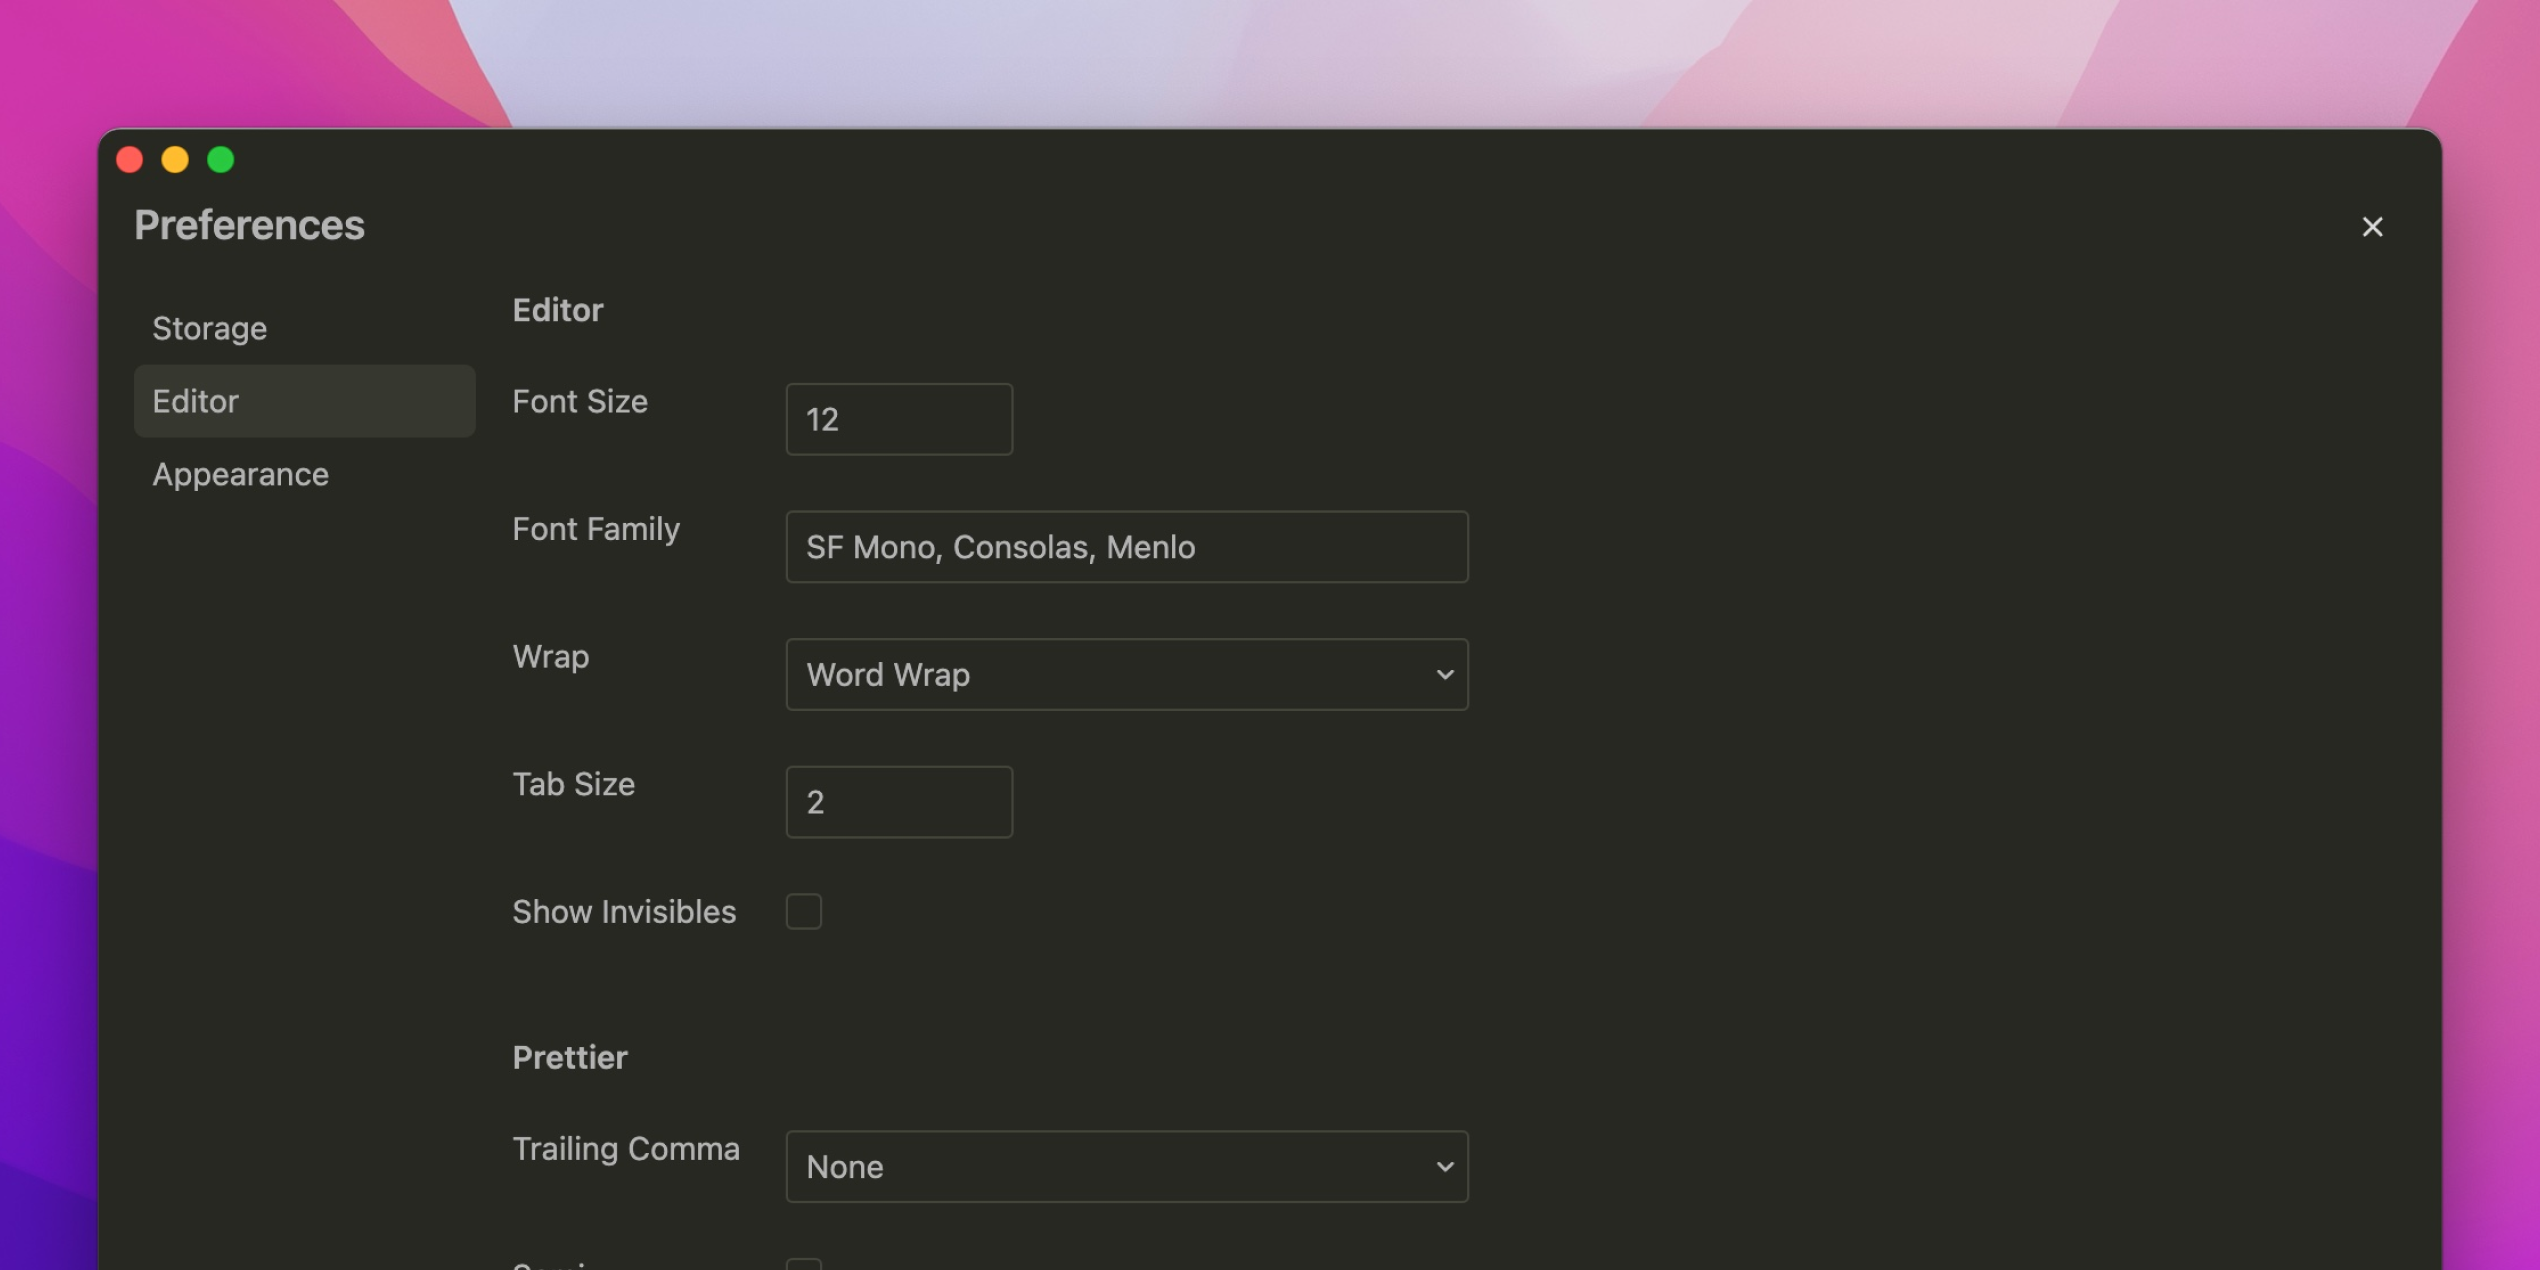Click the Font Family text field
The width and height of the screenshot is (2540, 1270).
(x=1127, y=547)
